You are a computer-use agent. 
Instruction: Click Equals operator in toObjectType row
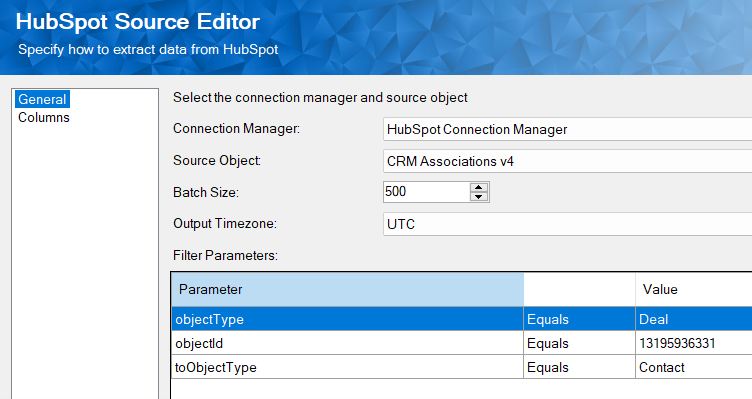coord(579,367)
